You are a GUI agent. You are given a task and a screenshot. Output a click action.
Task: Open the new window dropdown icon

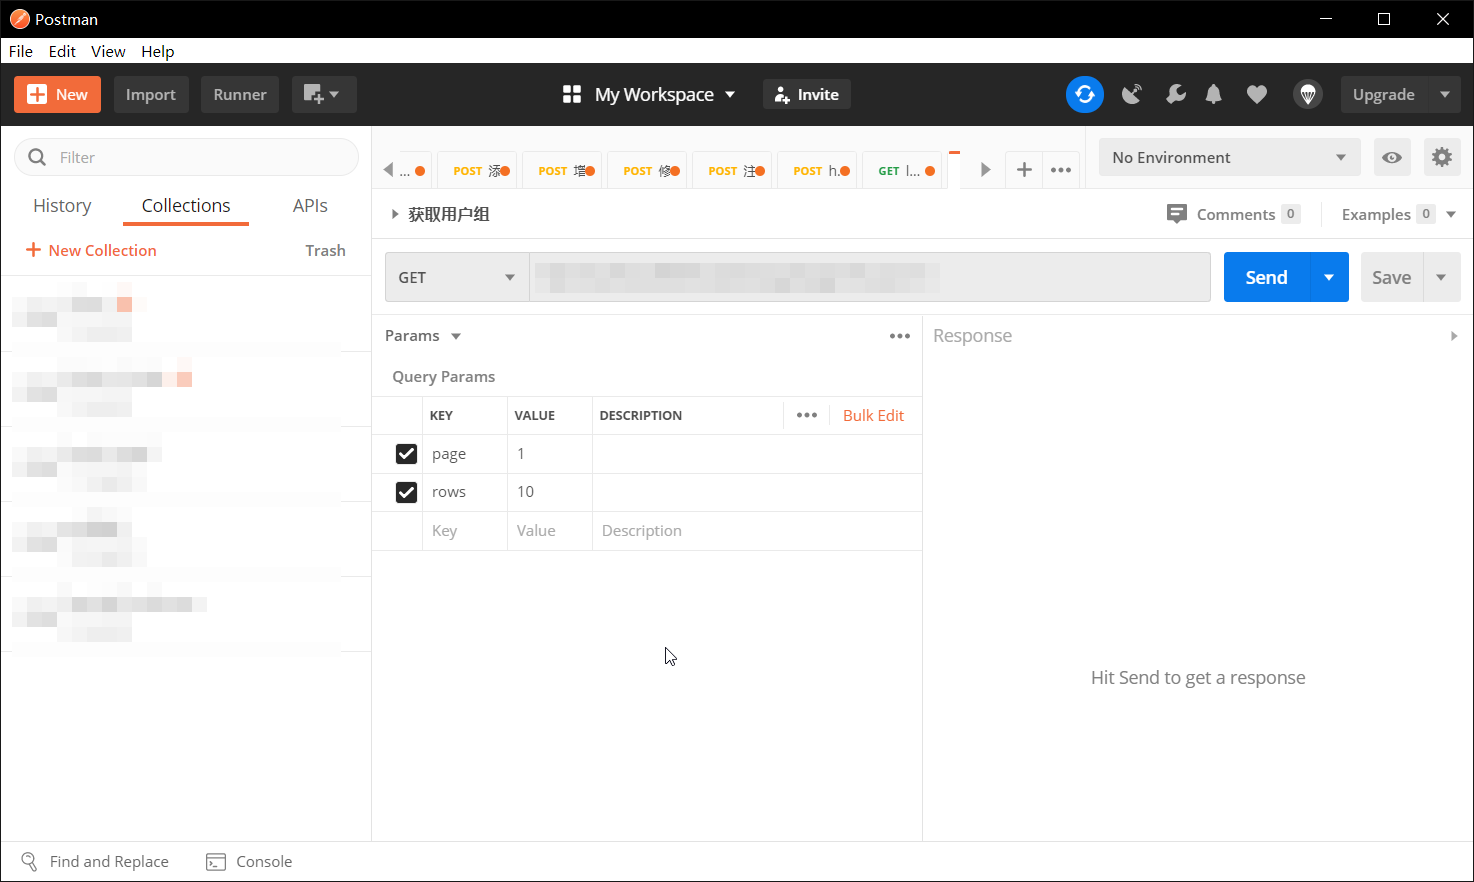pos(324,94)
